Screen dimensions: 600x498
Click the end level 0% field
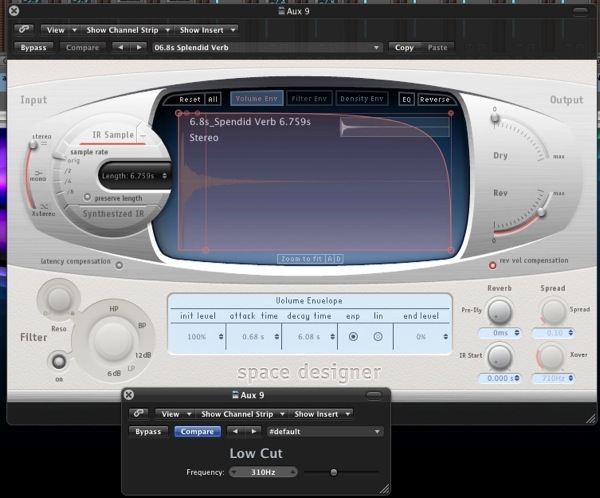coord(421,337)
